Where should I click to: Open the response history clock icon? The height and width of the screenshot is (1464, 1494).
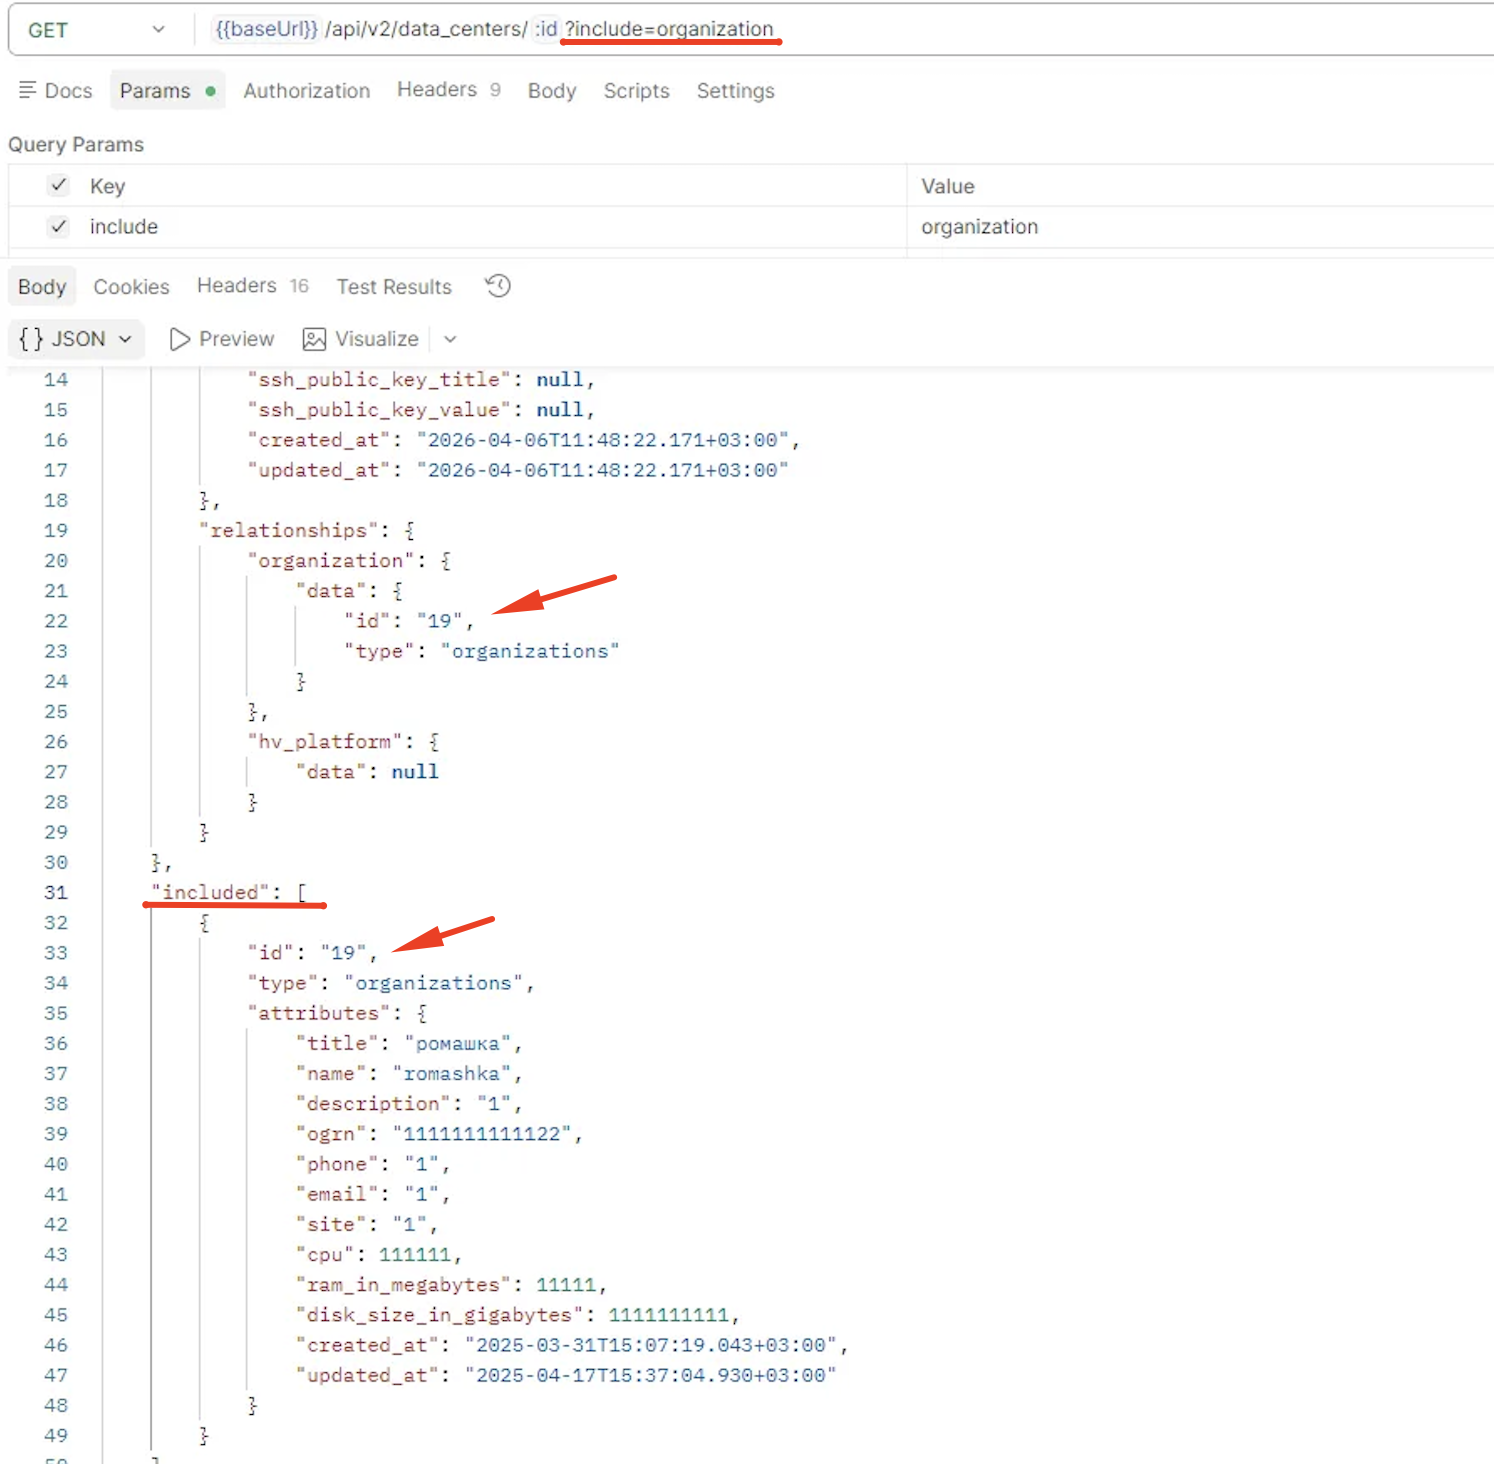[498, 286]
